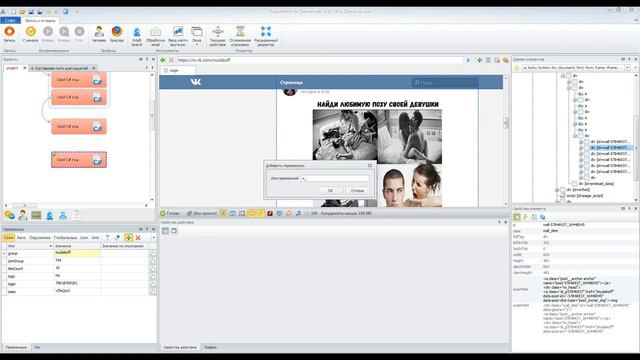Click the VK search field
640x360 pixels.
(444, 82)
